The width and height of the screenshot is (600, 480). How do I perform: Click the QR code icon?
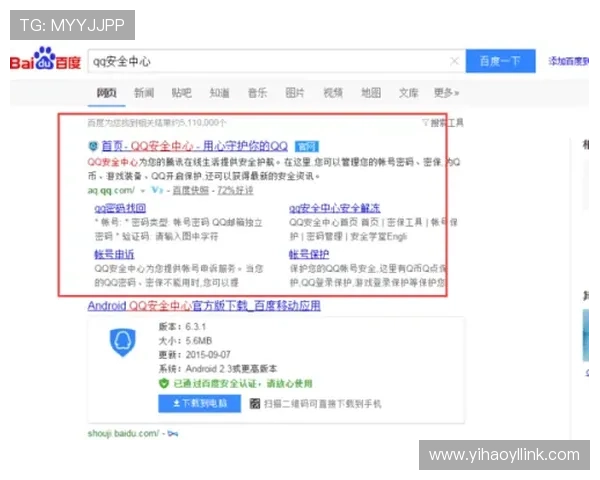tap(255, 403)
